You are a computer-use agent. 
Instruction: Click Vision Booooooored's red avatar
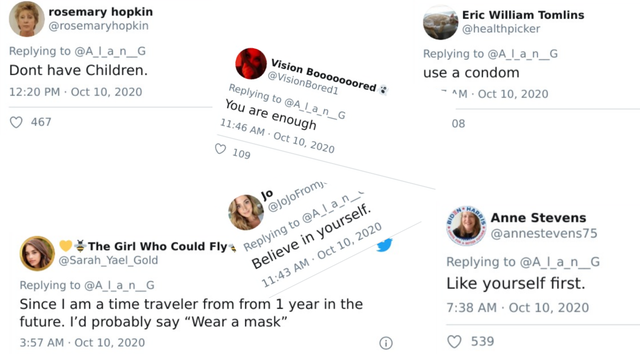251,64
